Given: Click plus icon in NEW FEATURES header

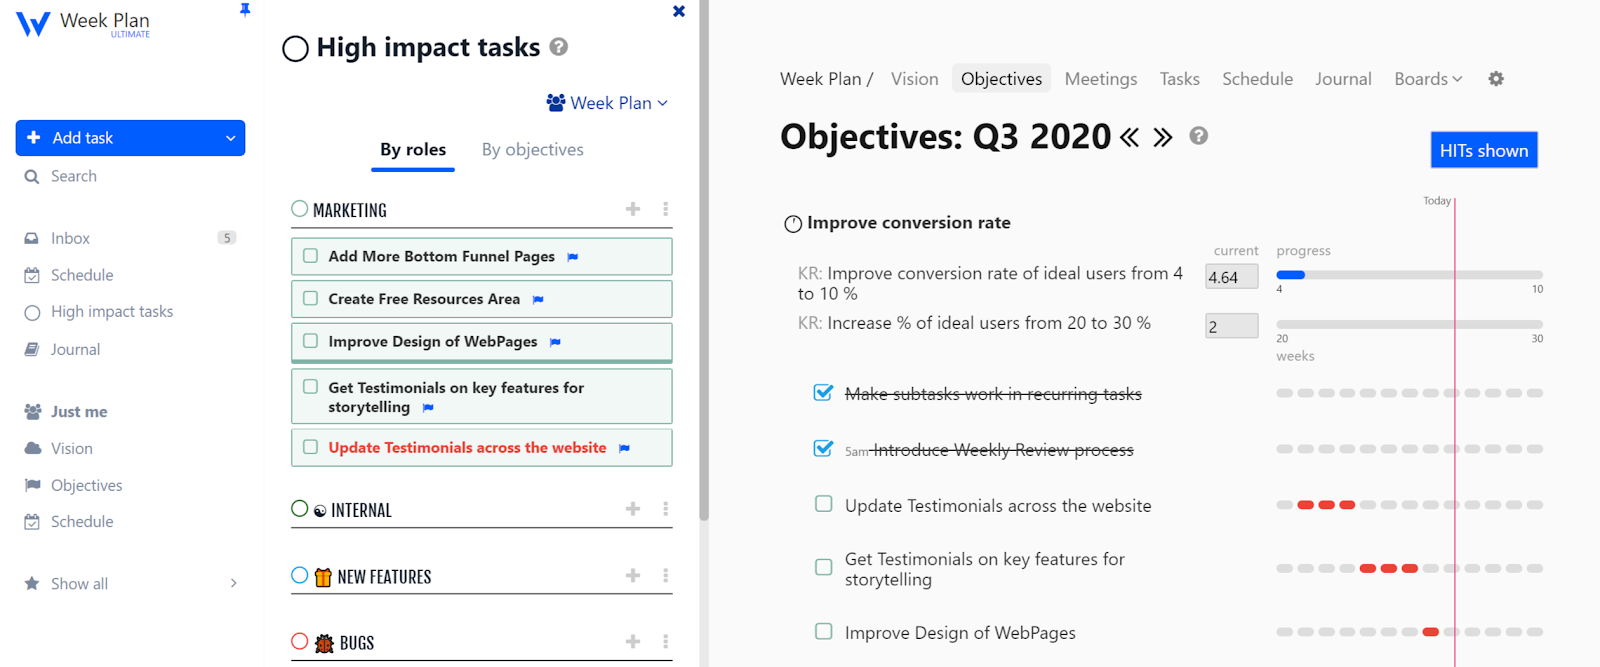Looking at the screenshot, I should pos(633,575).
